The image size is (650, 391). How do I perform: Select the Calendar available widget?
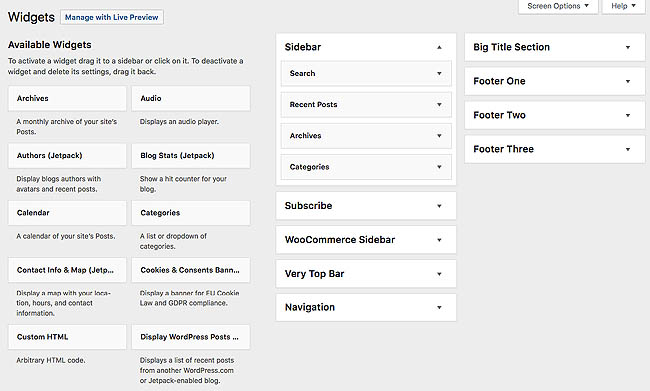(67, 213)
